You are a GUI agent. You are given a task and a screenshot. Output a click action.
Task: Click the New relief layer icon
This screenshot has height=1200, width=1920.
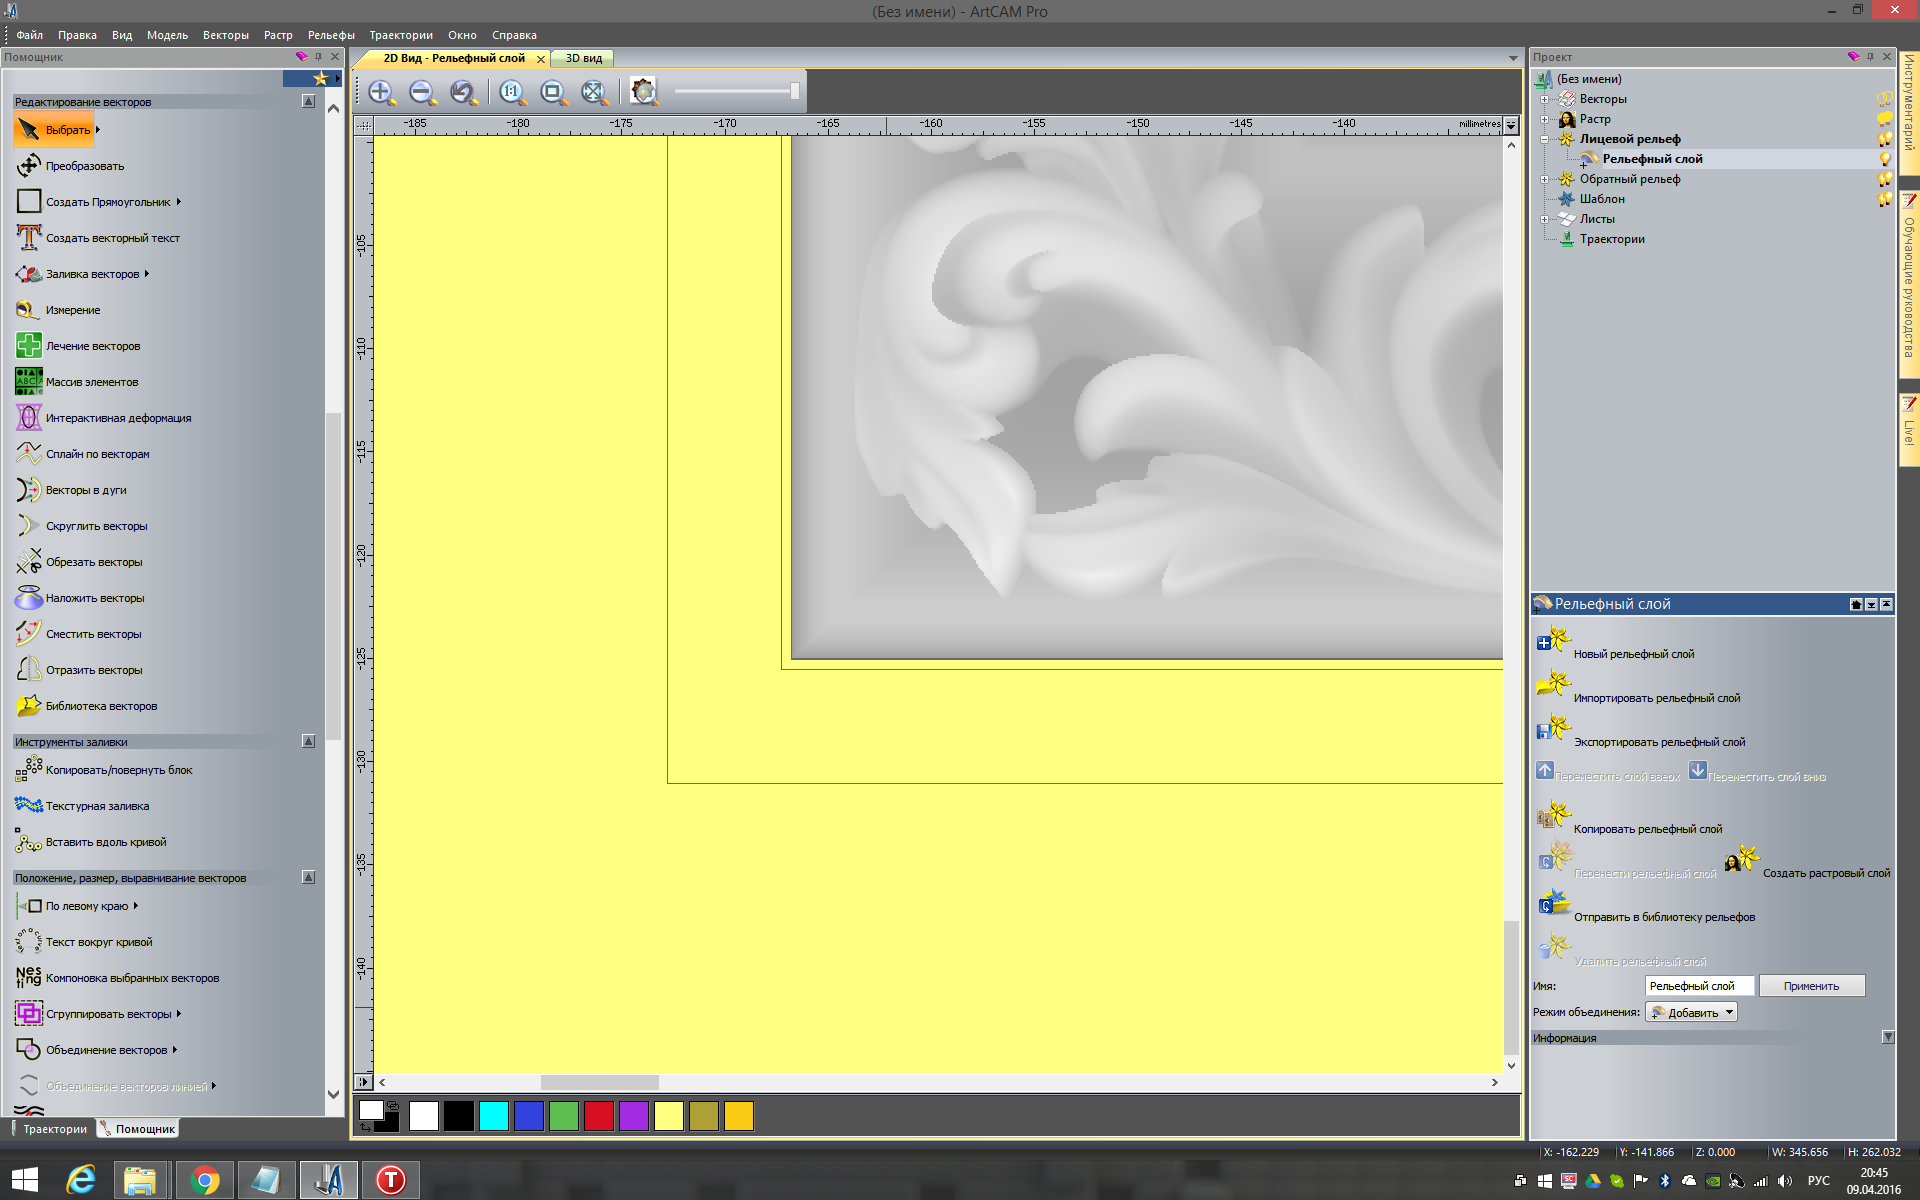1553,640
